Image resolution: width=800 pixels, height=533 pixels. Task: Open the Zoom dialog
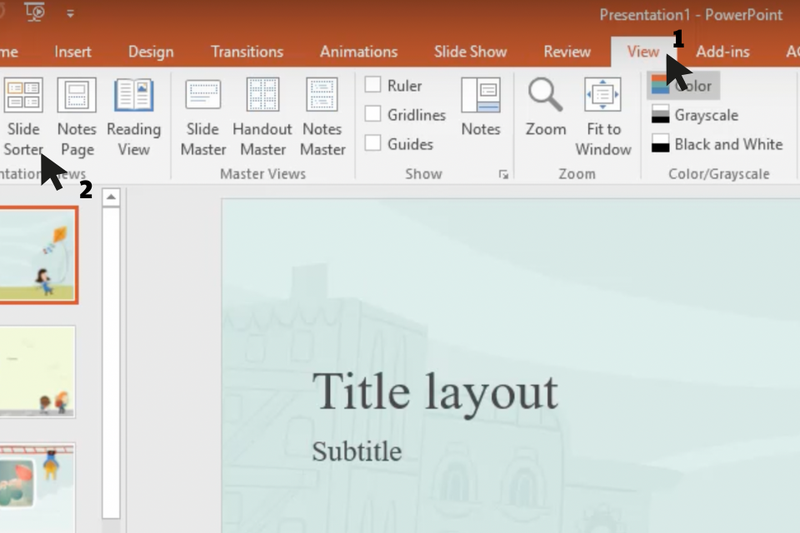(546, 108)
